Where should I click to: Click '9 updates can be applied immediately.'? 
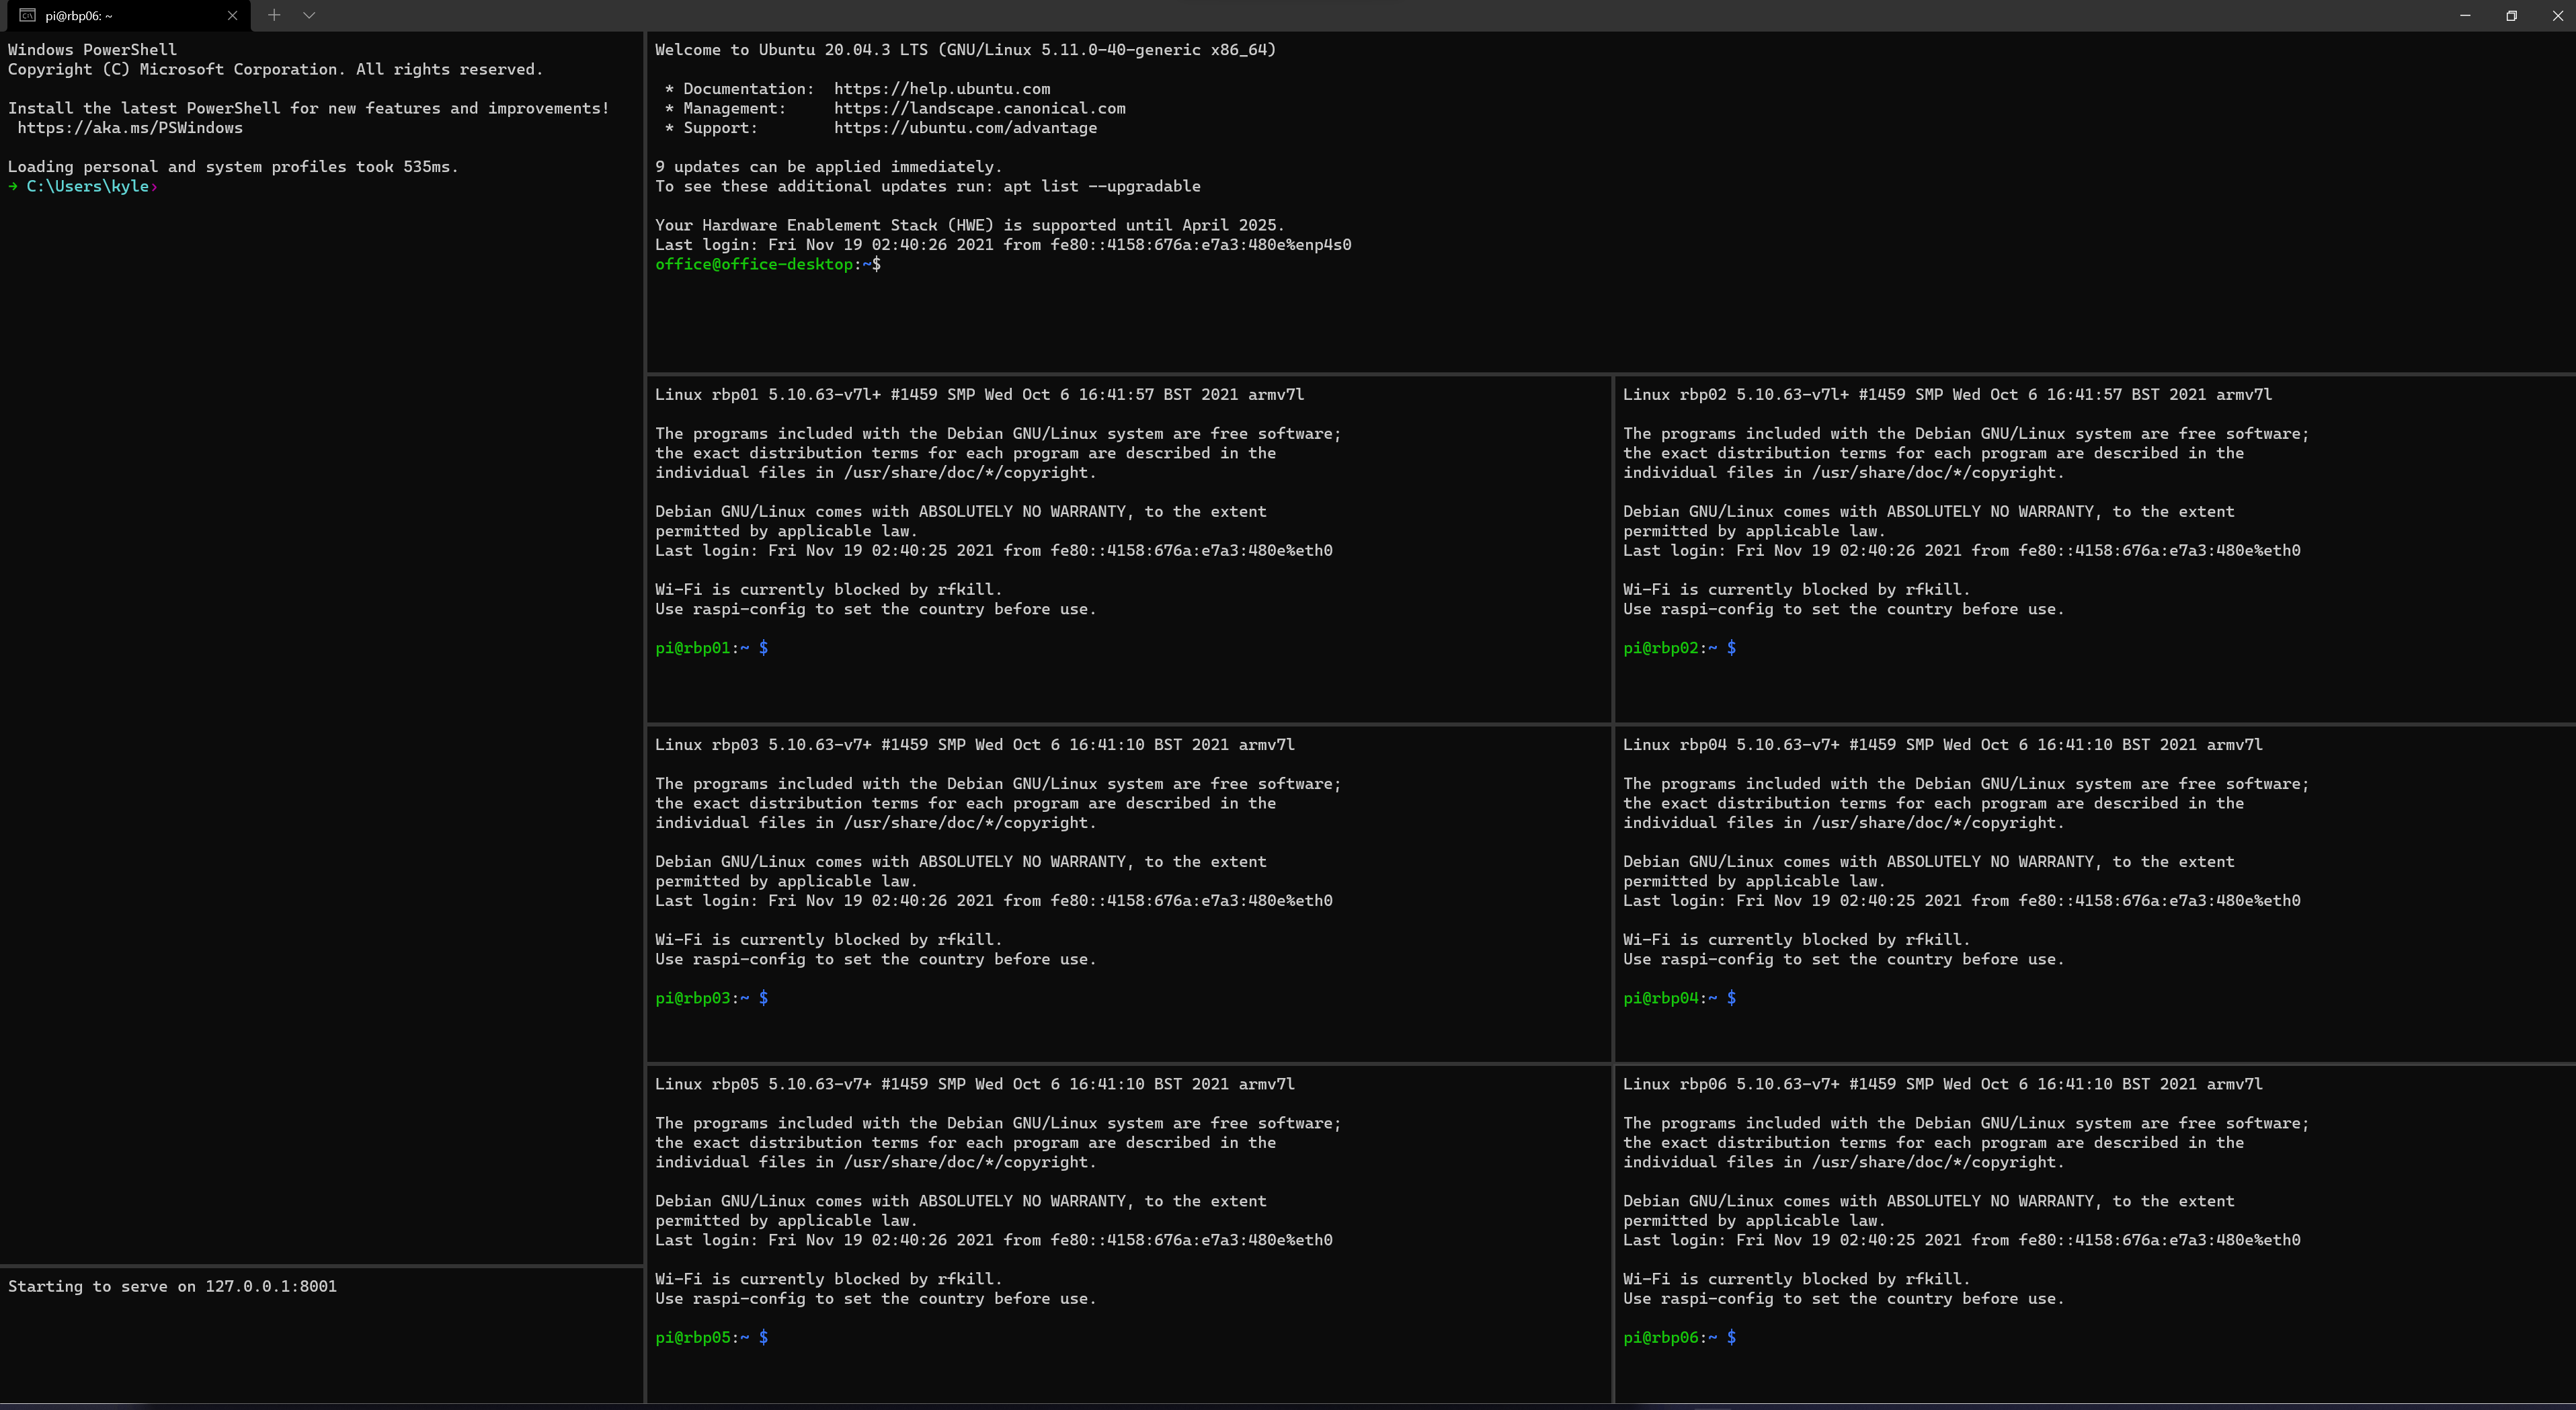828,167
